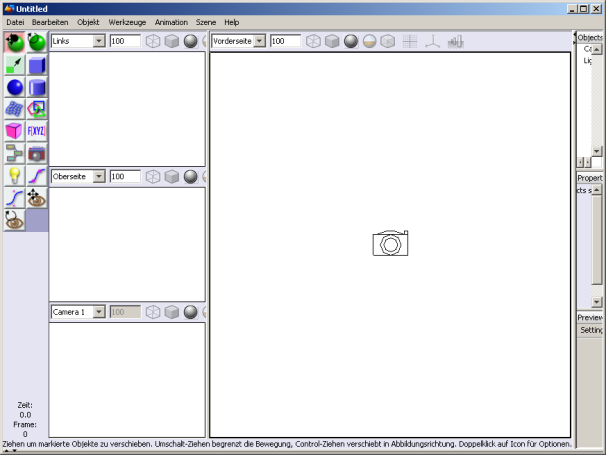Set smooth sphere display in Links view
The height and width of the screenshot is (455, 606).
pos(191,41)
